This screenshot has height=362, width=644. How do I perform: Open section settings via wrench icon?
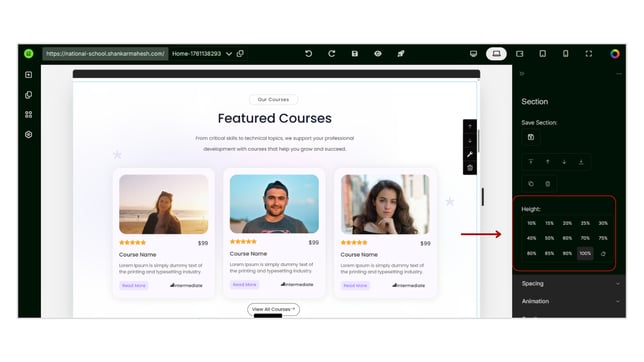tap(470, 154)
